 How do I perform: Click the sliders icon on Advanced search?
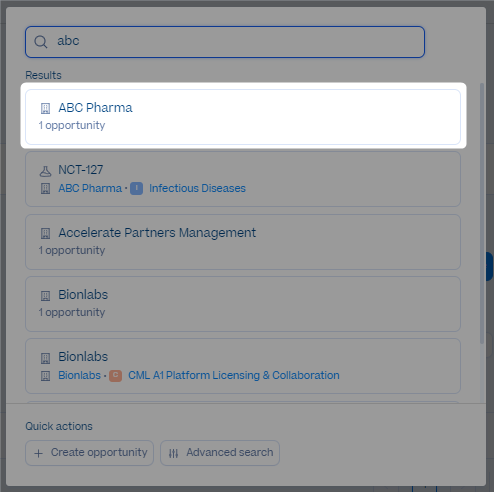[x=173, y=453]
